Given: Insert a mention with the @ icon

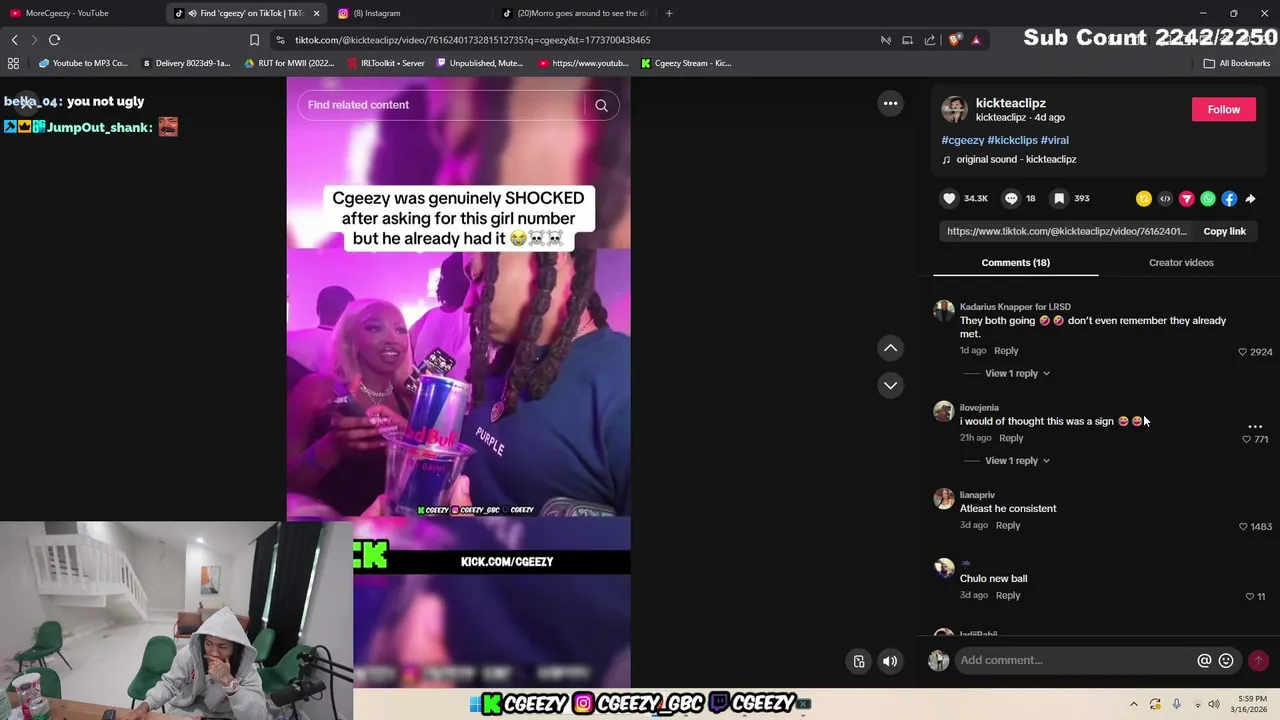Looking at the screenshot, I should 1204,660.
